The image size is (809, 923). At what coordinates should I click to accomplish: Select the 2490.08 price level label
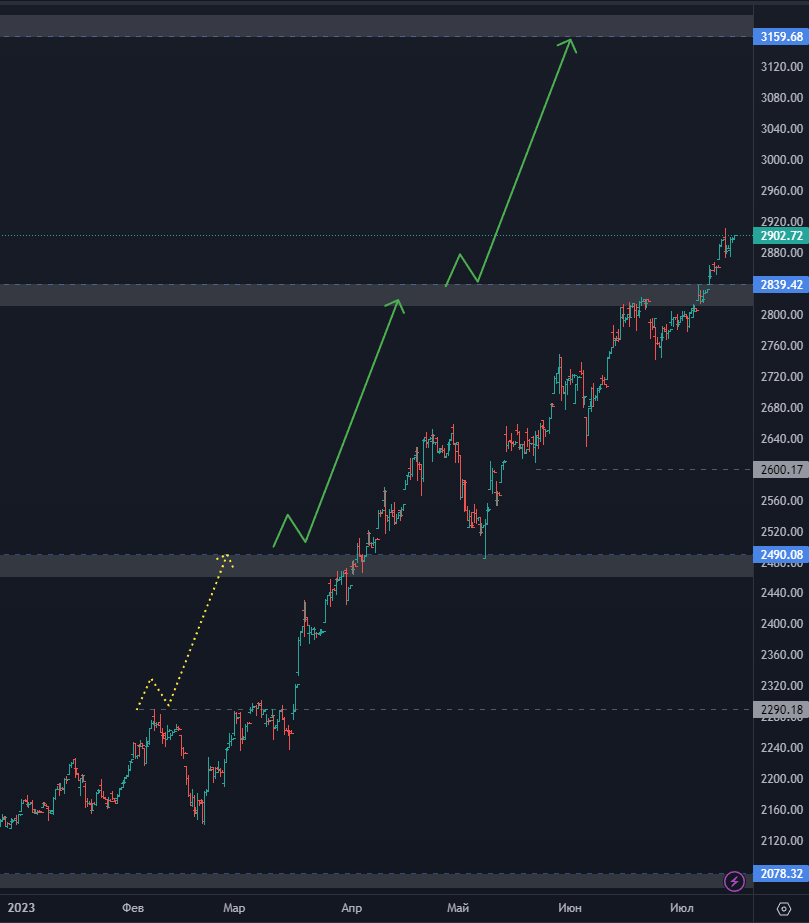pos(781,554)
